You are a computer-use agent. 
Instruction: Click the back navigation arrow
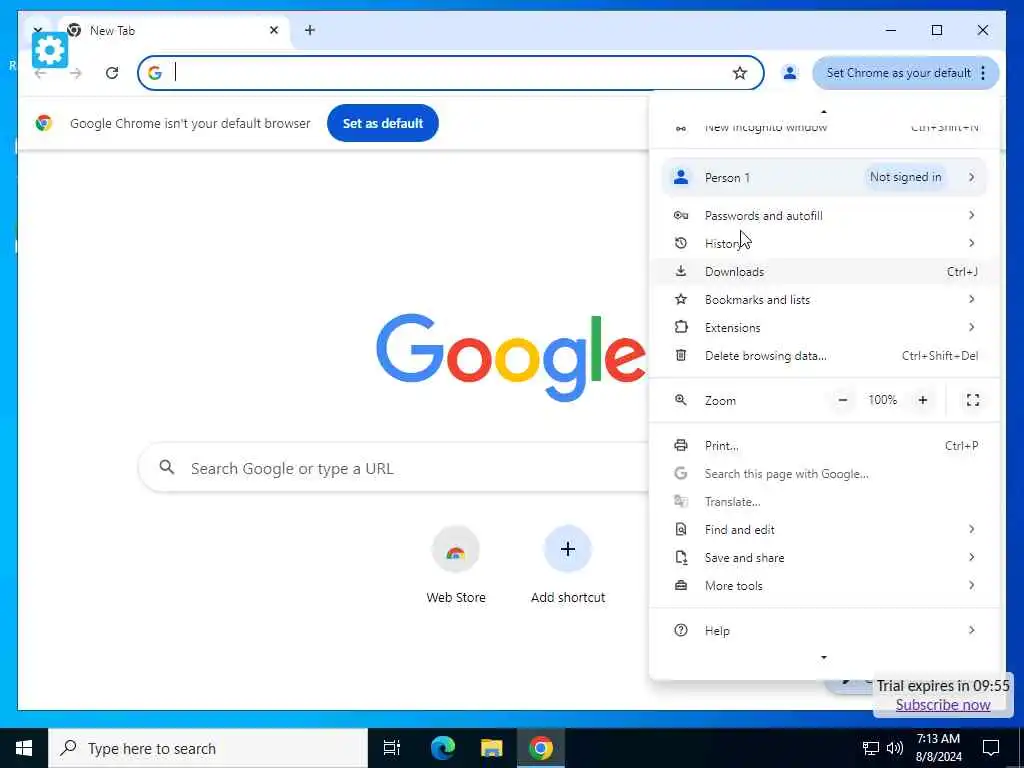tap(40, 72)
